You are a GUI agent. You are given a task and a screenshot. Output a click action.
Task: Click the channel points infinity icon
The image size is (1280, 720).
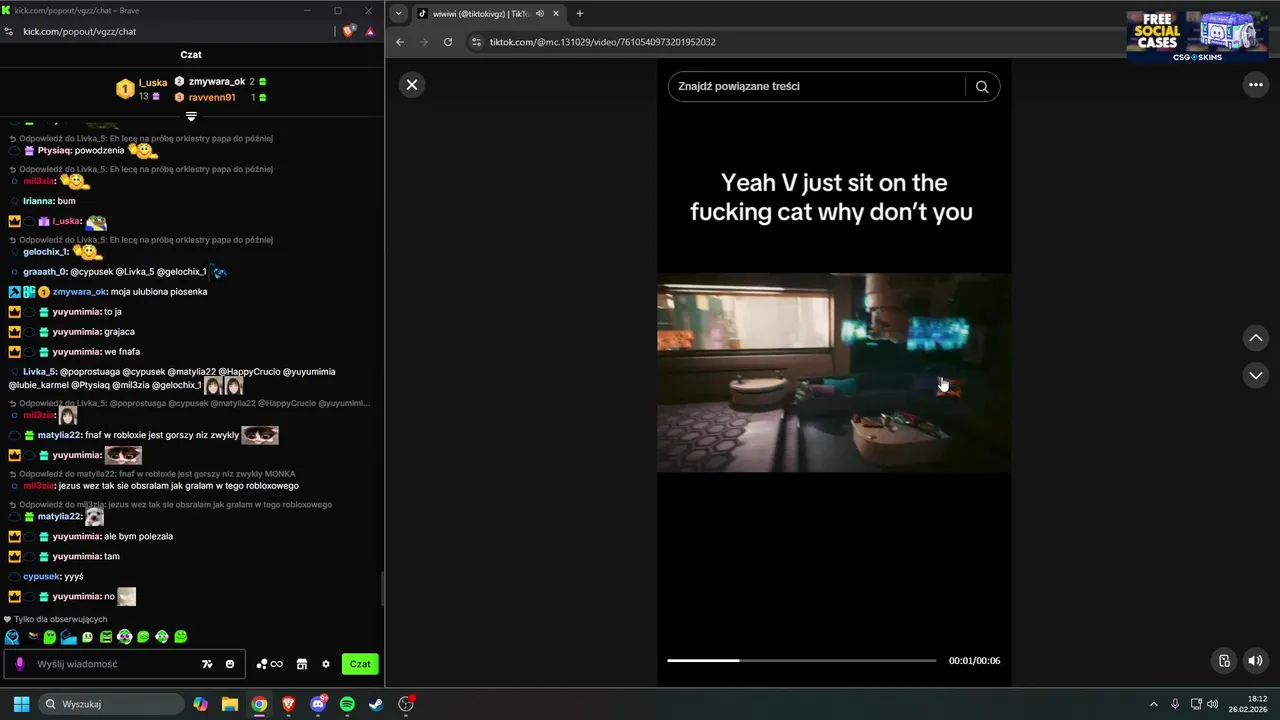click(x=270, y=664)
